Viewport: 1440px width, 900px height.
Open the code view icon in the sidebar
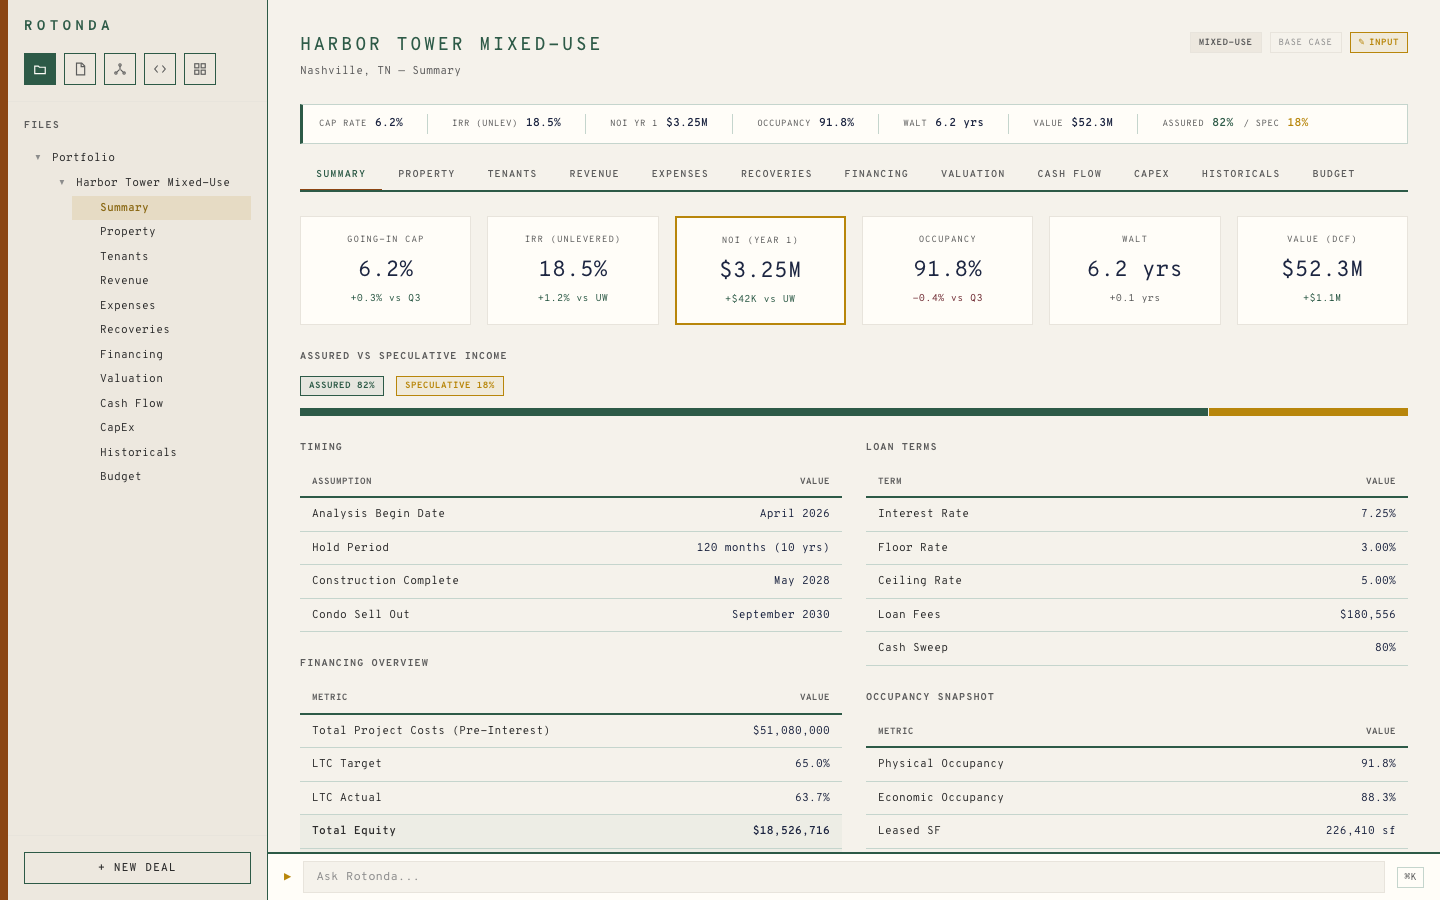point(160,69)
